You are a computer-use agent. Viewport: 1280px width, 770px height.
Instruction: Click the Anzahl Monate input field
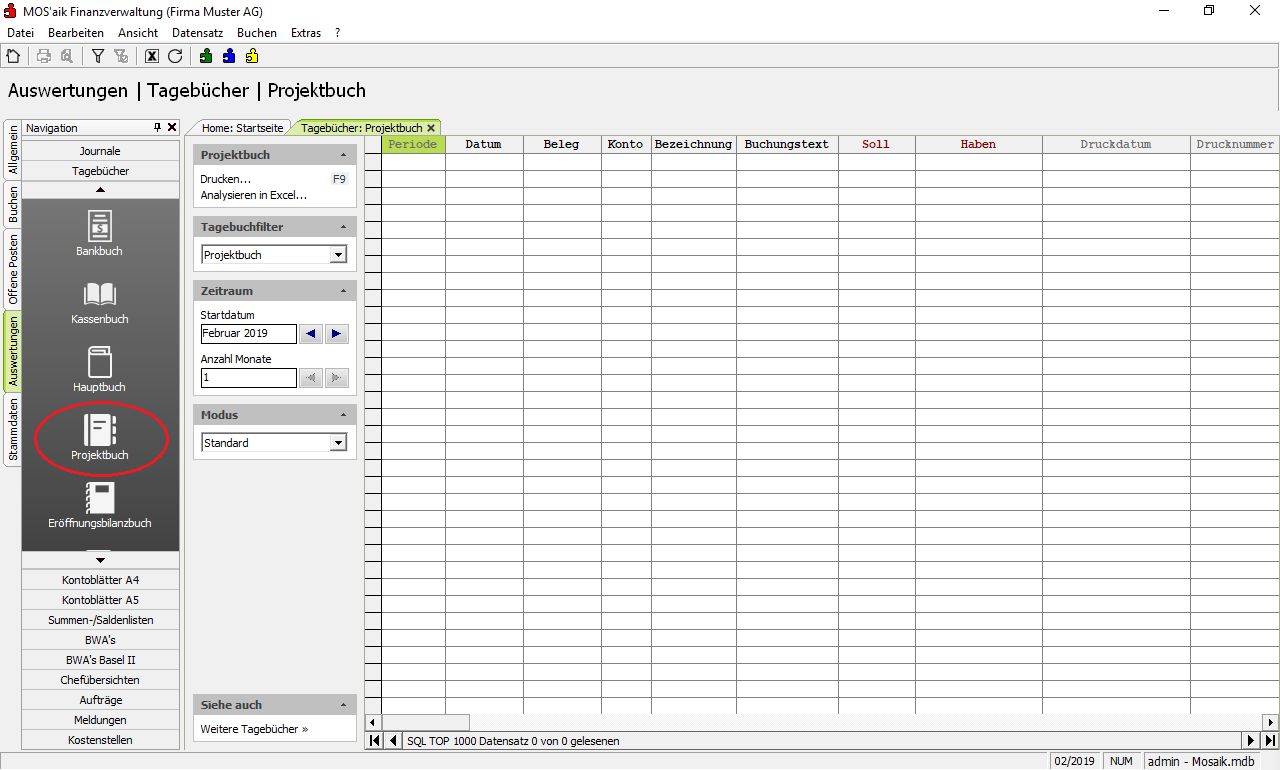pyautogui.click(x=248, y=378)
